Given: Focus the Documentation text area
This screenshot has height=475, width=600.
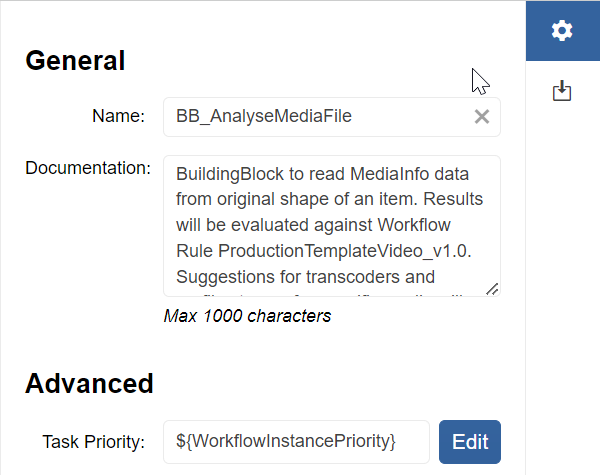Looking at the screenshot, I should pos(330,225).
